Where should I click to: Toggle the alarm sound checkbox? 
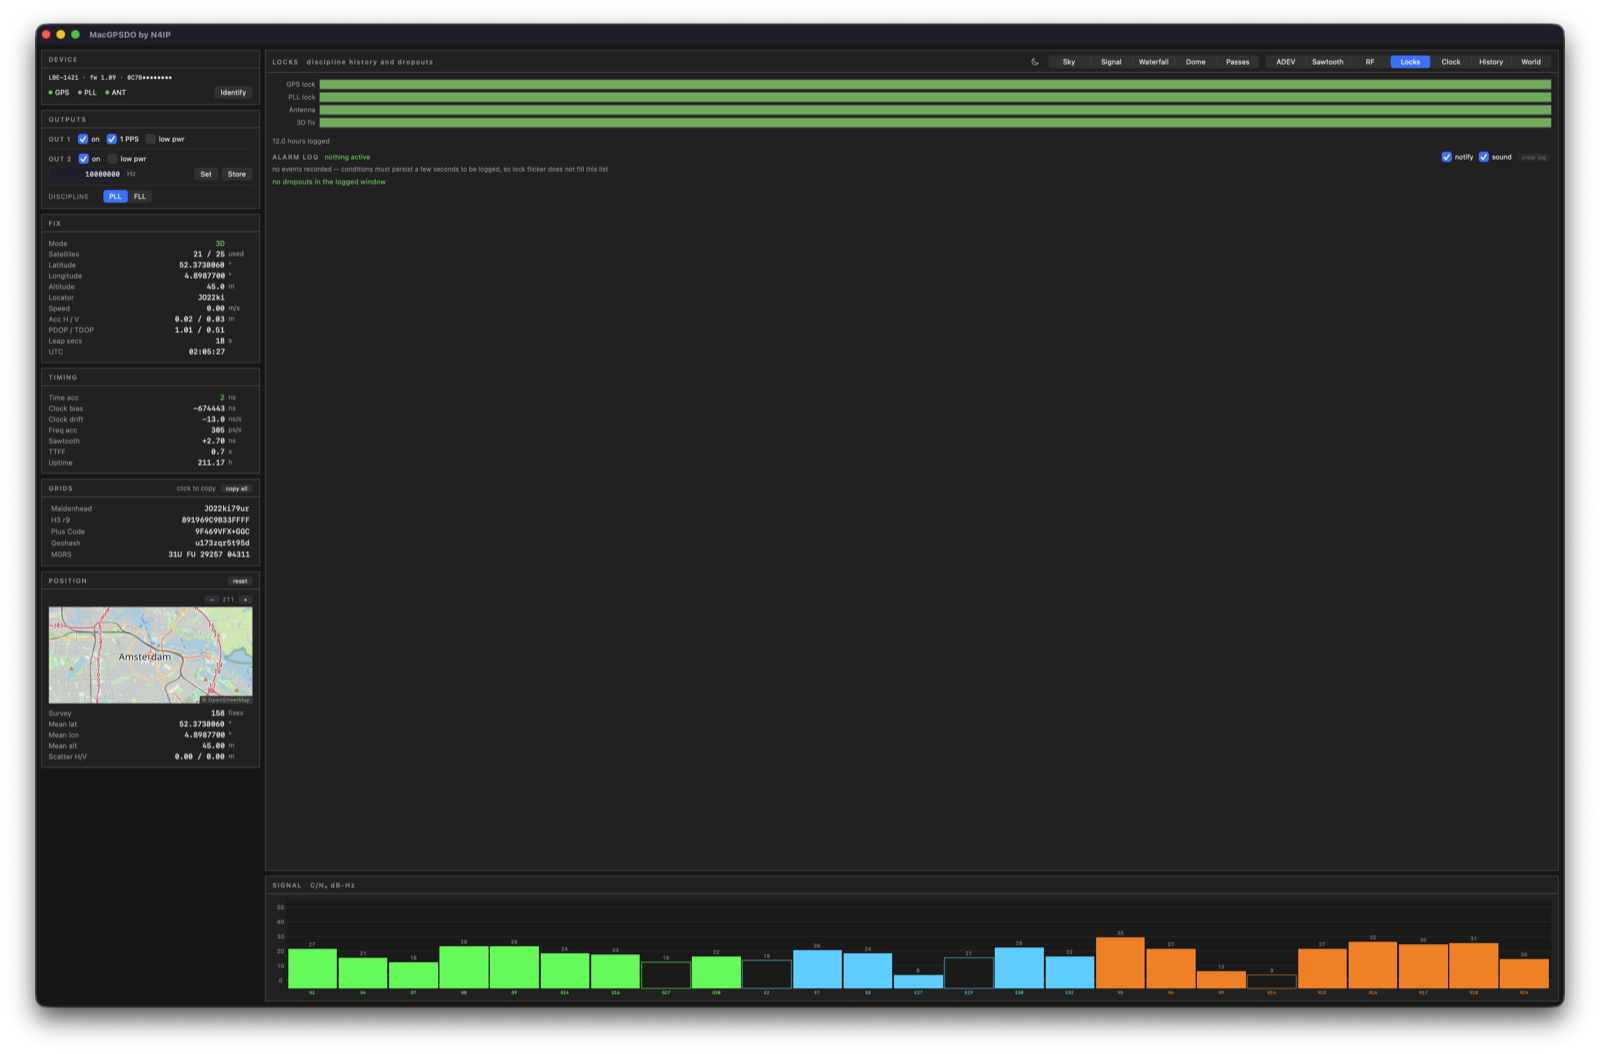pyautogui.click(x=1484, y=157)
